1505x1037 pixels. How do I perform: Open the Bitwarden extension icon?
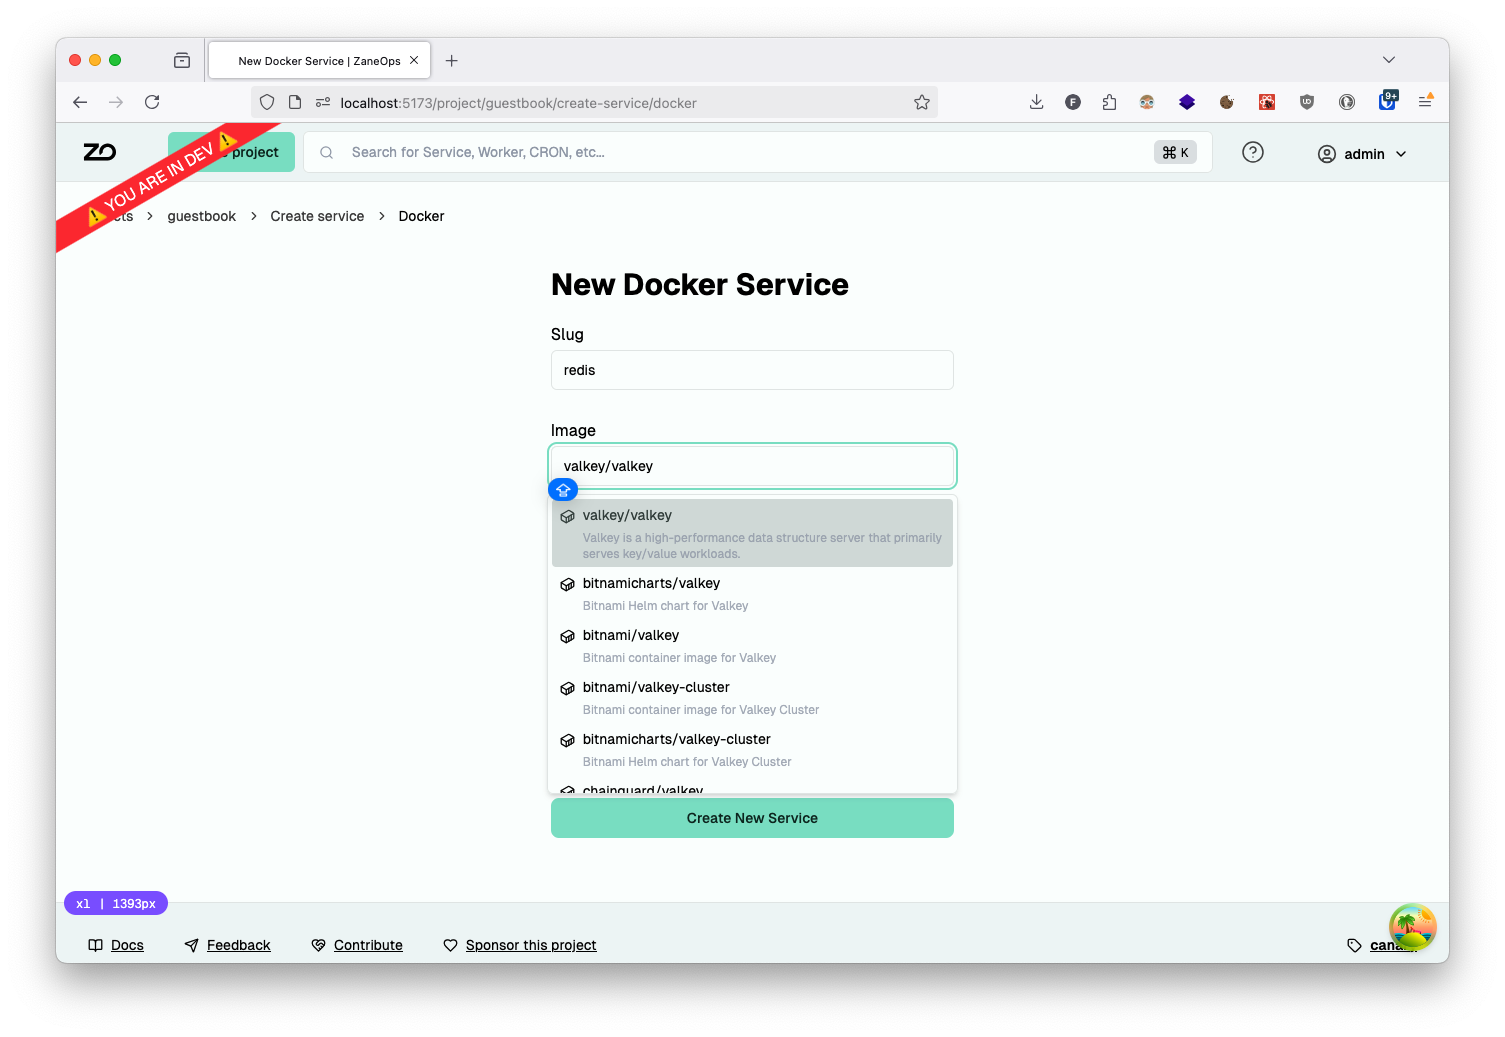pyautogui.click(x=1388, y=100)
